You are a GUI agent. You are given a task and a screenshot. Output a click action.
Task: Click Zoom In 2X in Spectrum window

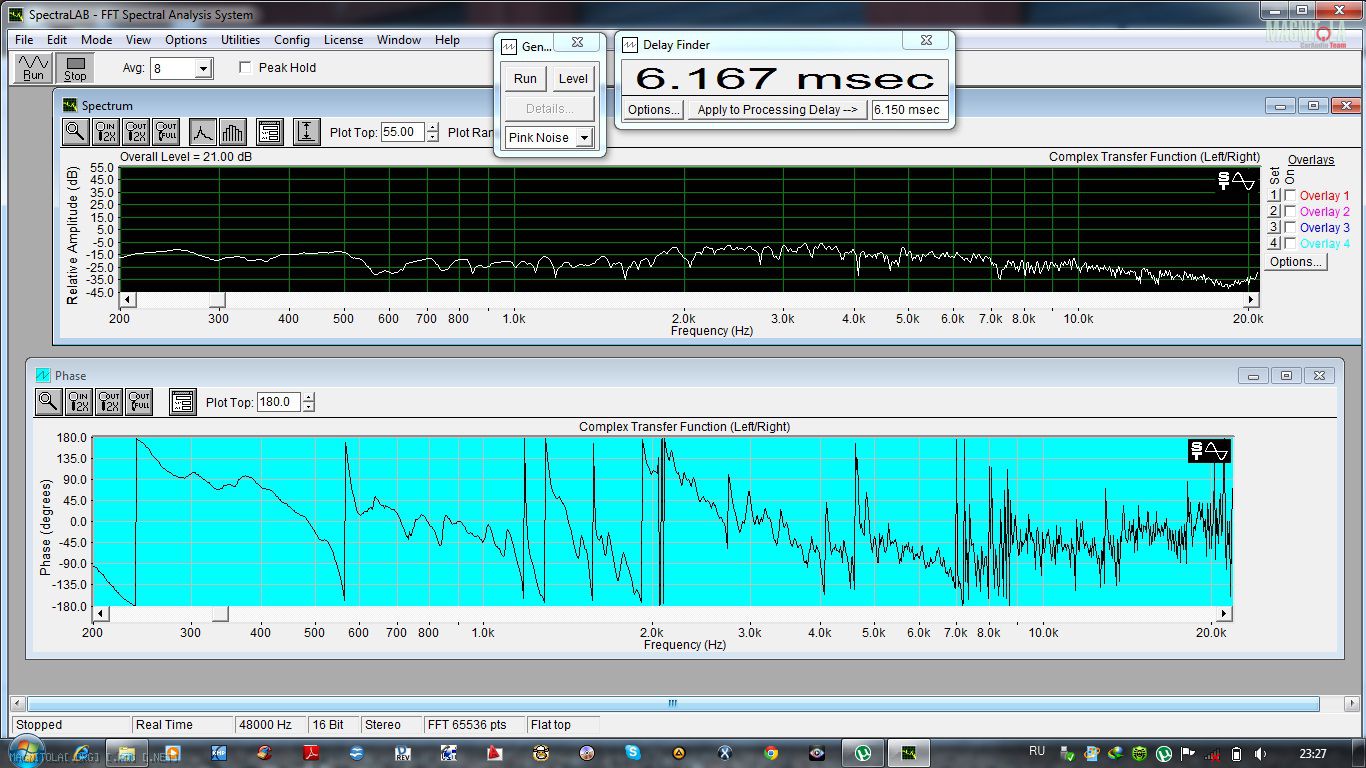tap(105, 131)
